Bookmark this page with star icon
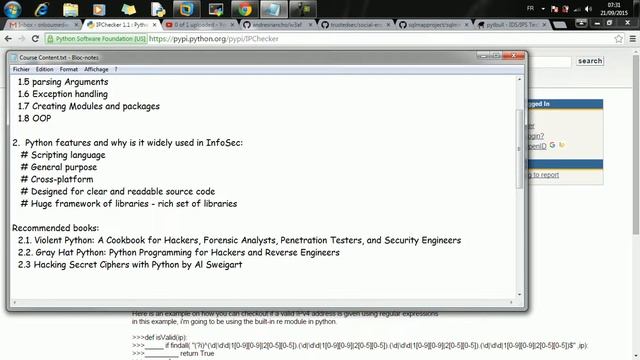The image size is (640, 360). point(618,39)
